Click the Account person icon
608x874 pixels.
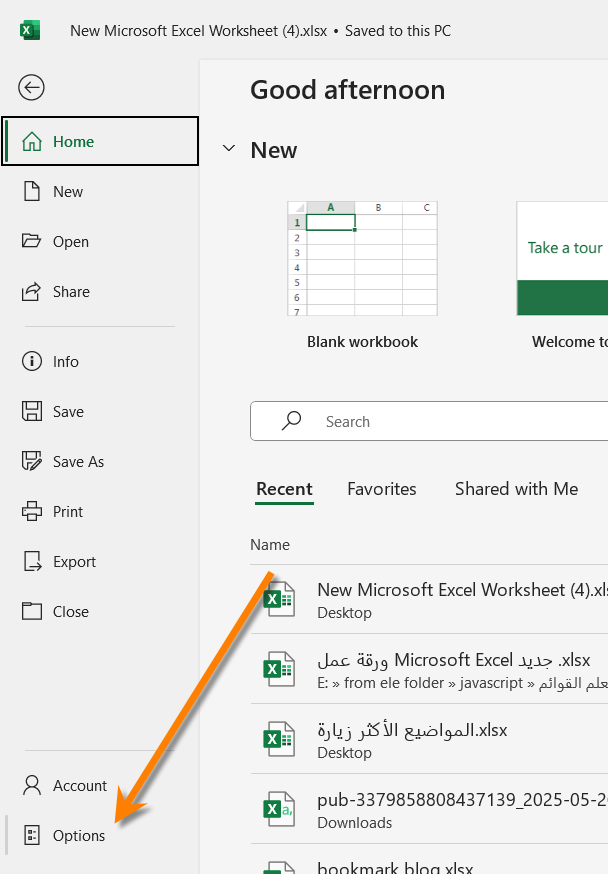[x=32, y=785]
